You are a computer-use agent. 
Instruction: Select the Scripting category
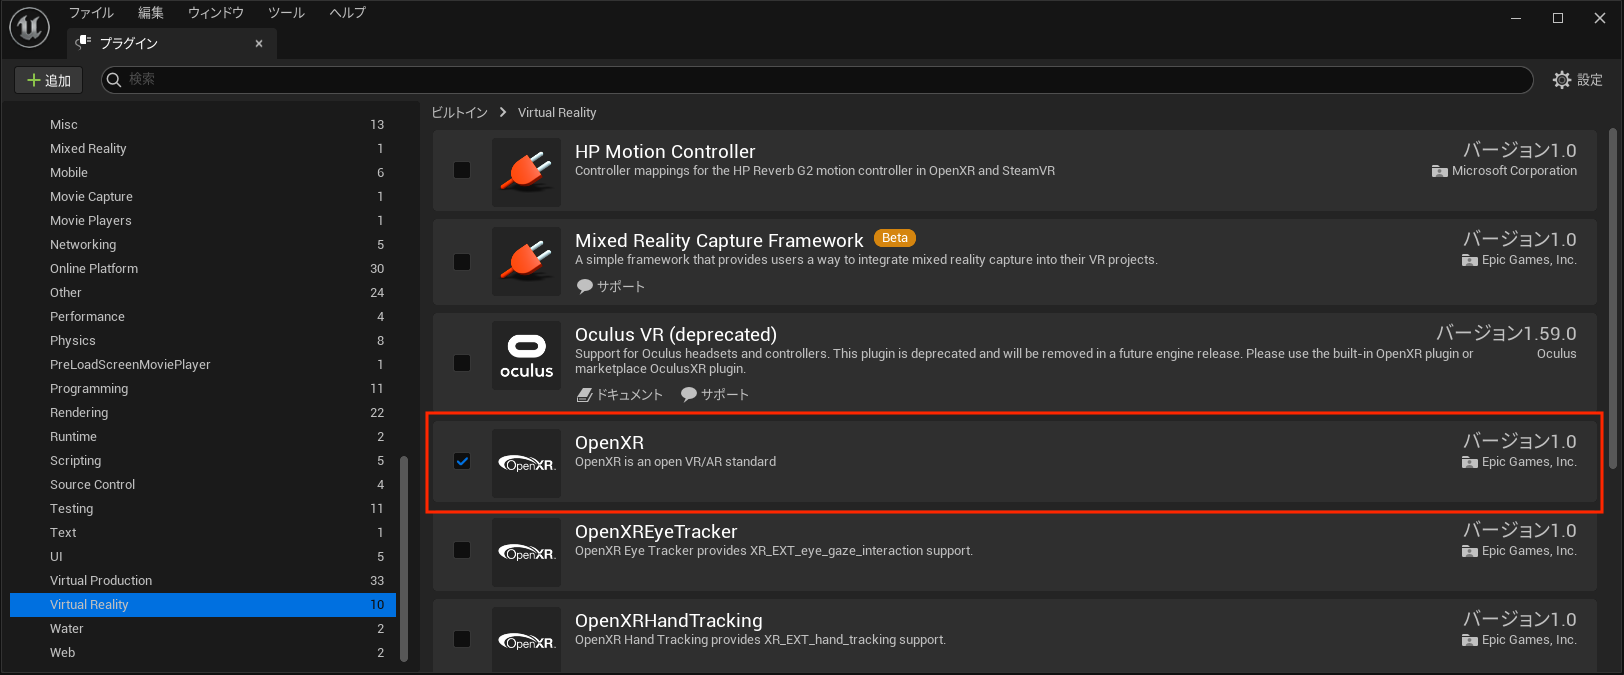pyautogui.click(x=203, y=461)
